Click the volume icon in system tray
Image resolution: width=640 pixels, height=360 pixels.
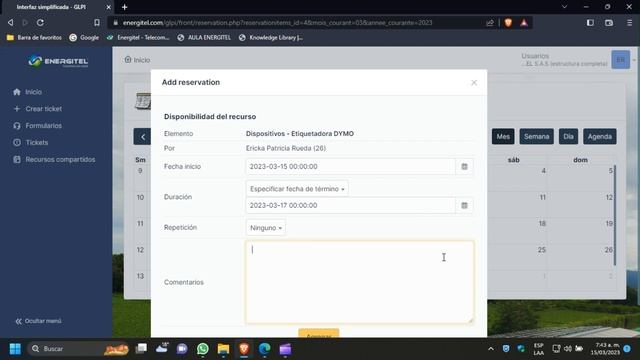pyautogui.click(x=567, y=349)
